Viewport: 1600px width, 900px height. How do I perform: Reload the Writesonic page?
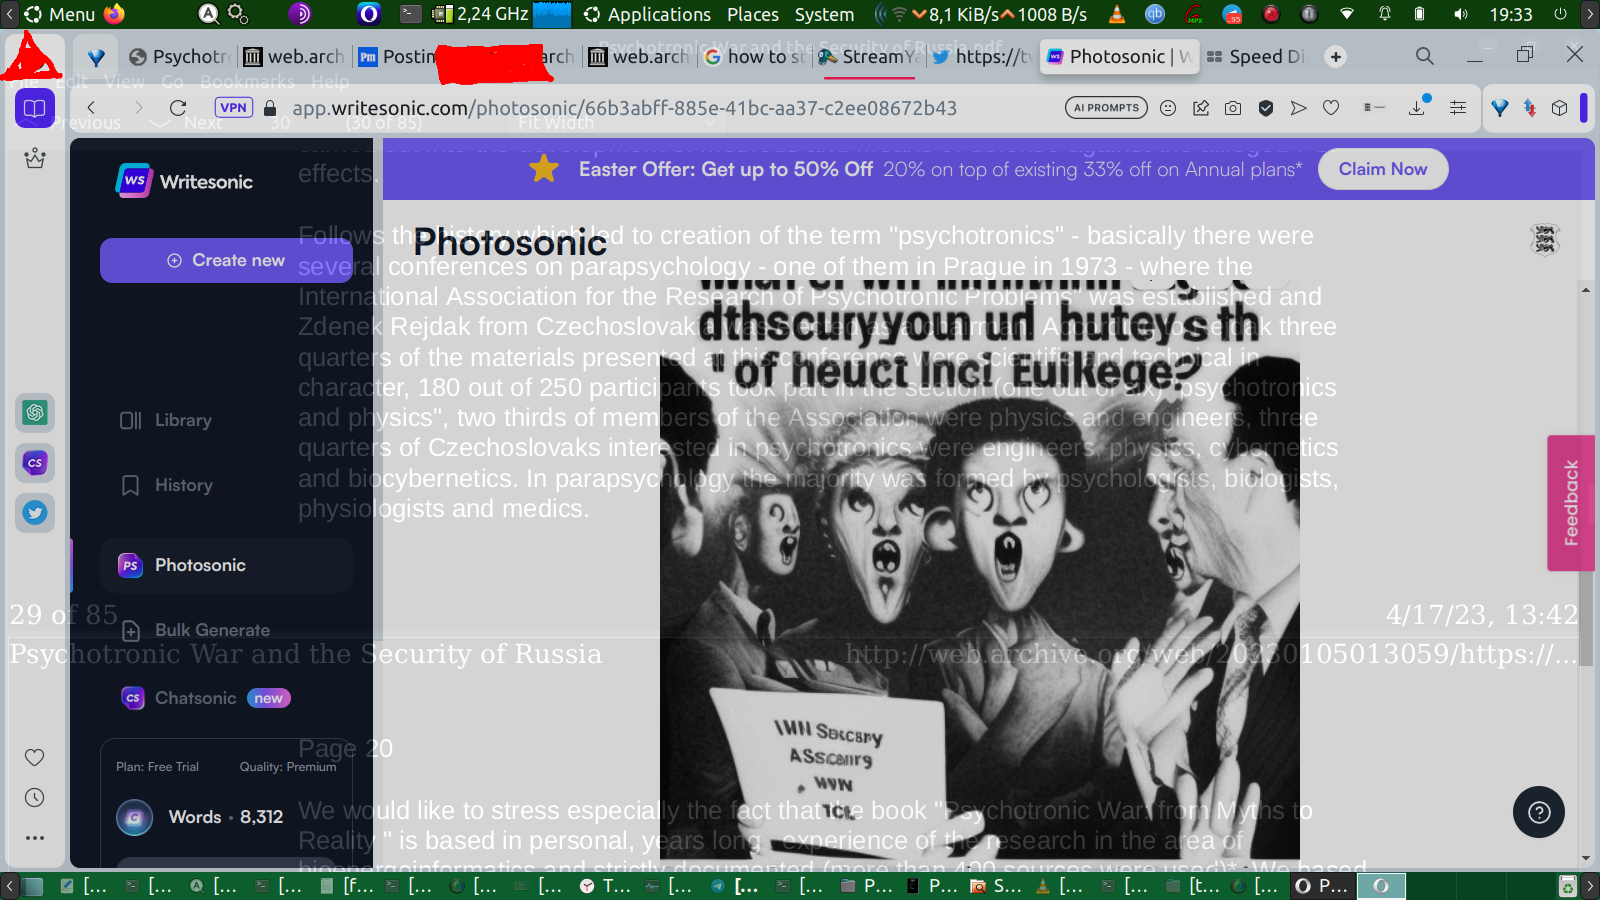click(178, 108)
